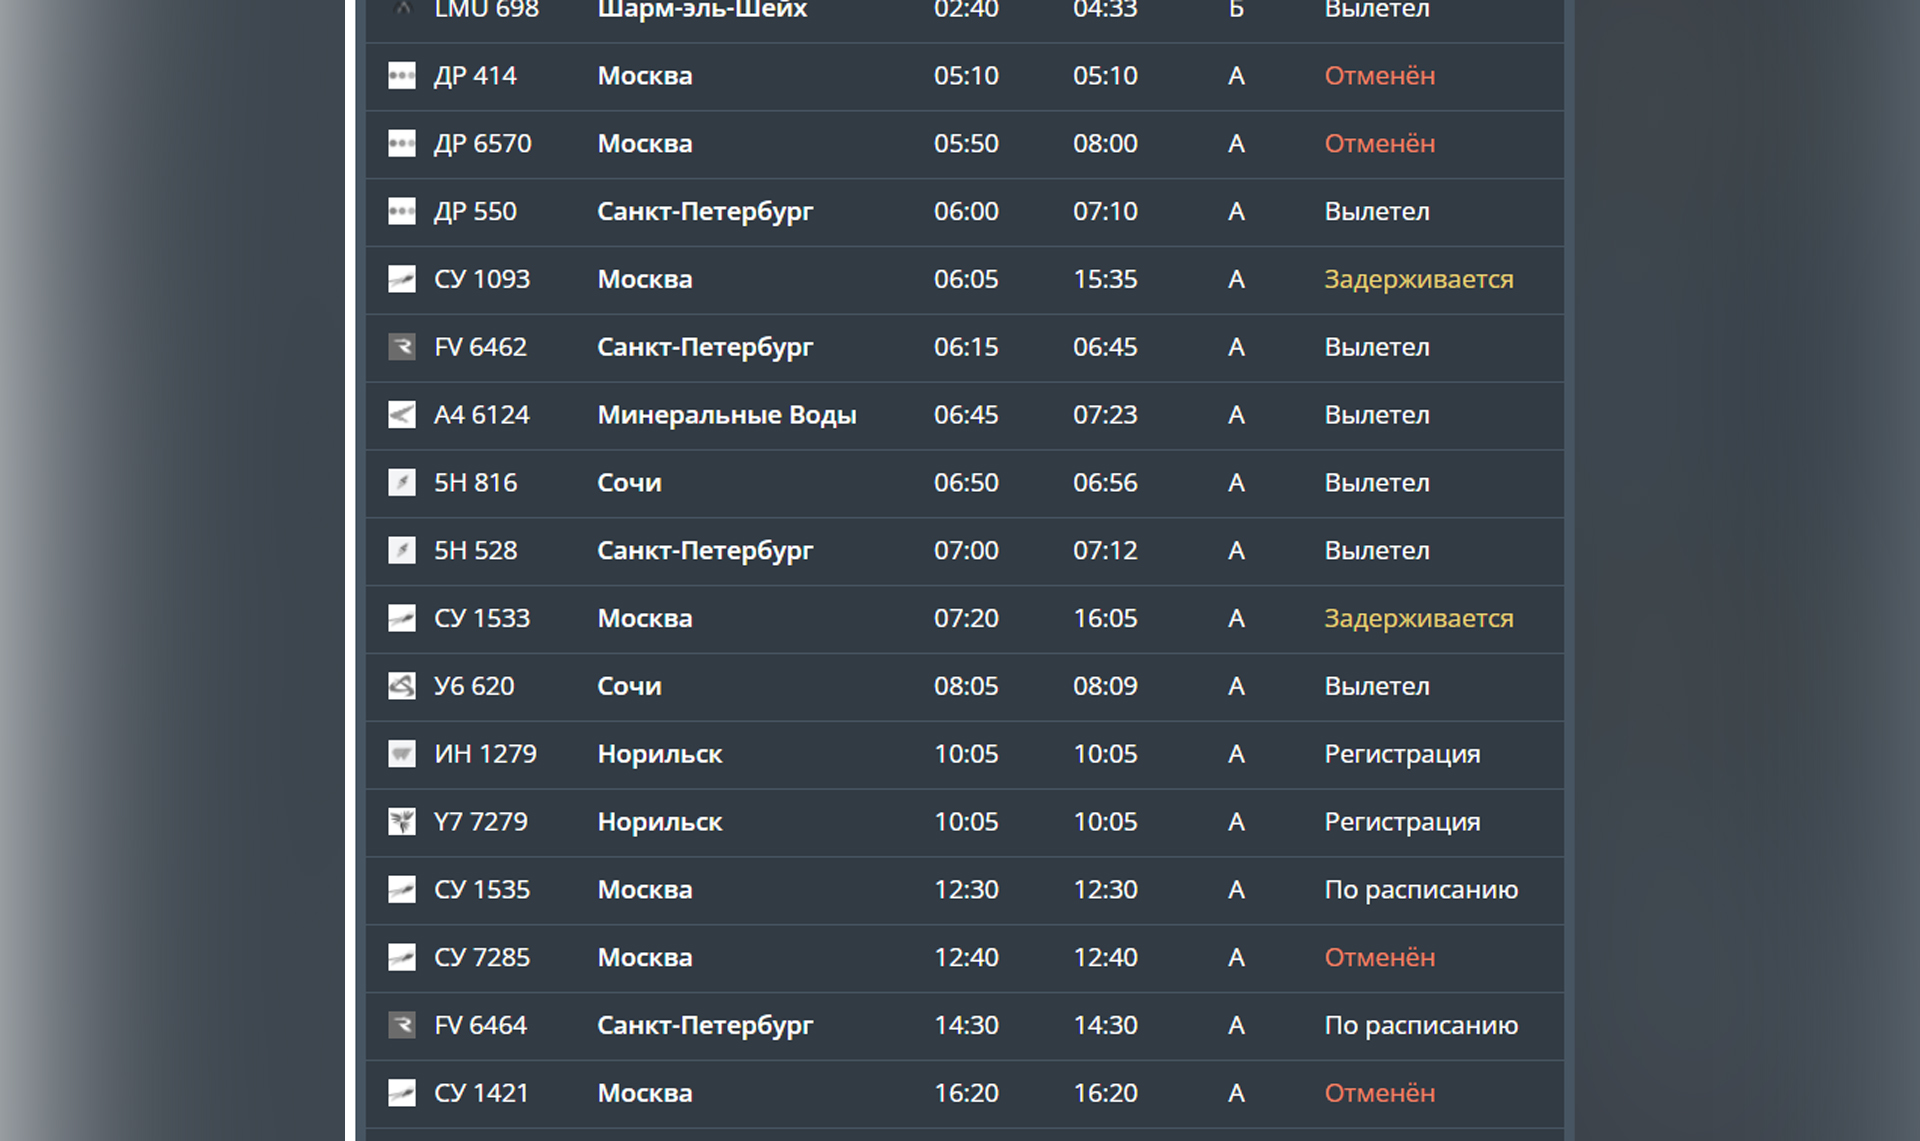Viewport: 1920px width, 1141px height.
Task: Click Отменён status for СУ 7285
Action: coord(1379,958)
